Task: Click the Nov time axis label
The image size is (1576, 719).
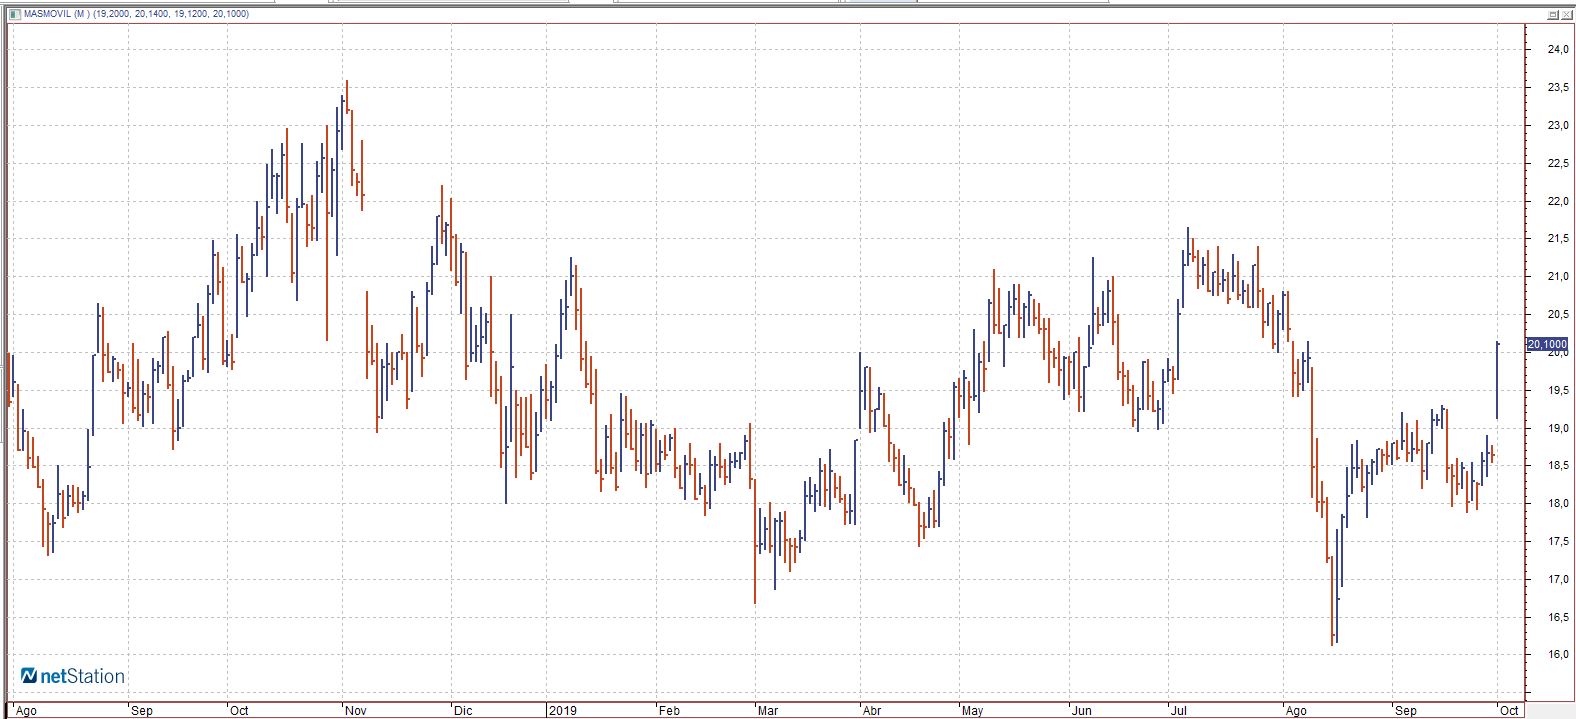Action: (355, 711)
